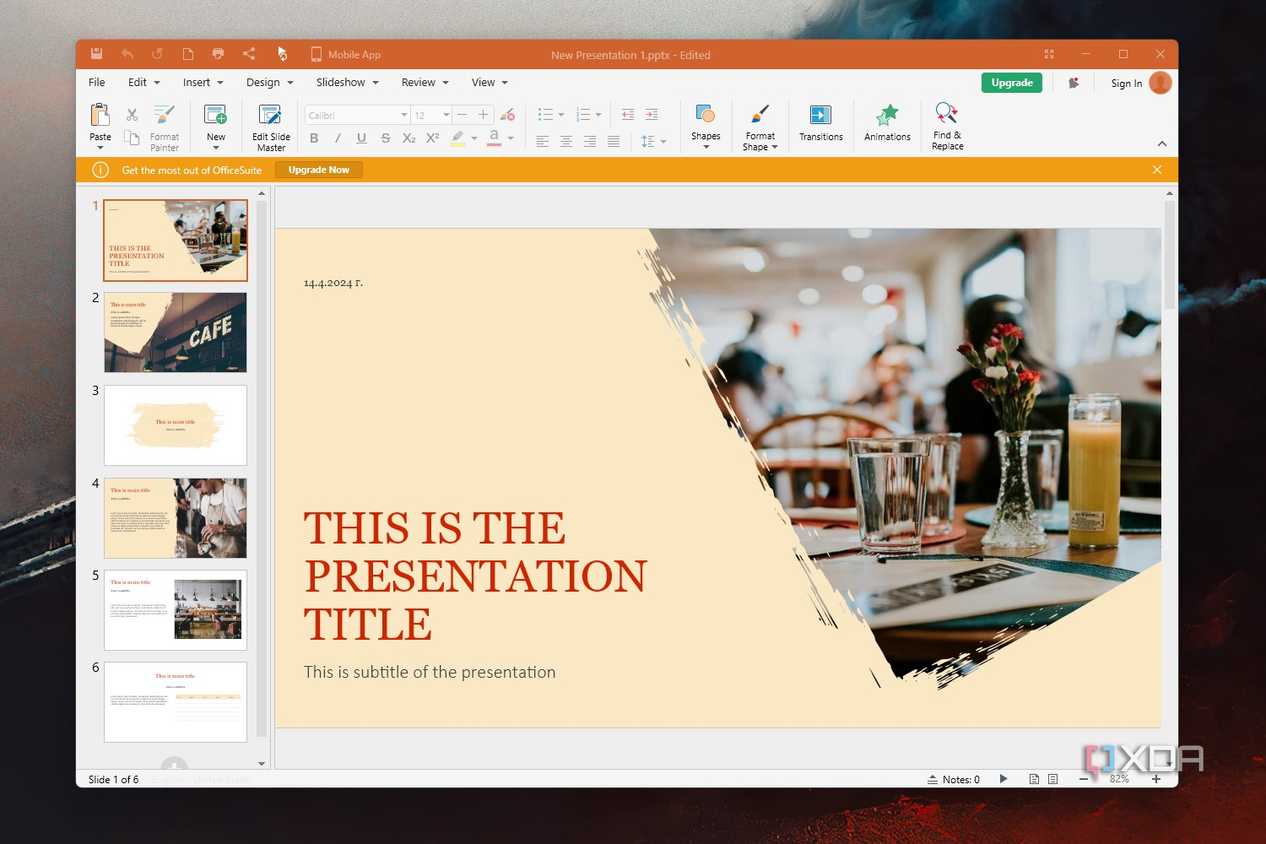Viewport: 1266px width, 844px height.
Task: Toggle strikethrough formatting
Action: tap(385, 139)
